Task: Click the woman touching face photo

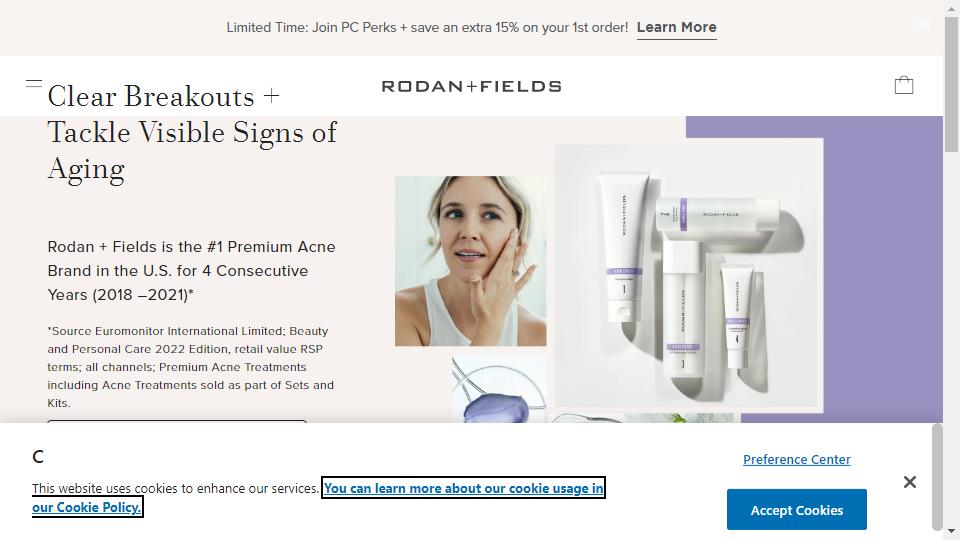Action: 470,261
